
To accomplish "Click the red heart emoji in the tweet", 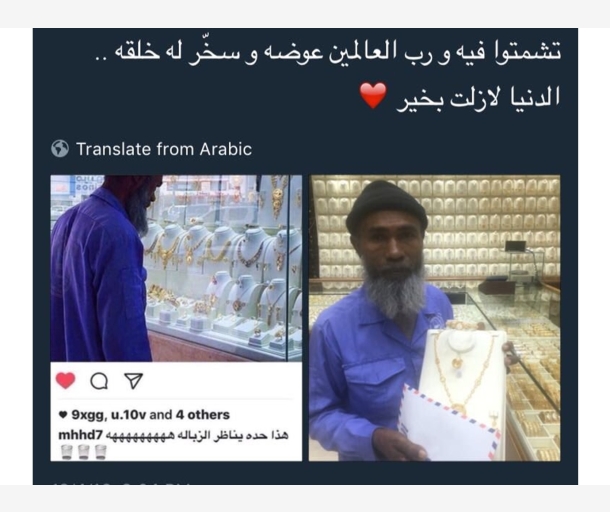I will 373,95.
